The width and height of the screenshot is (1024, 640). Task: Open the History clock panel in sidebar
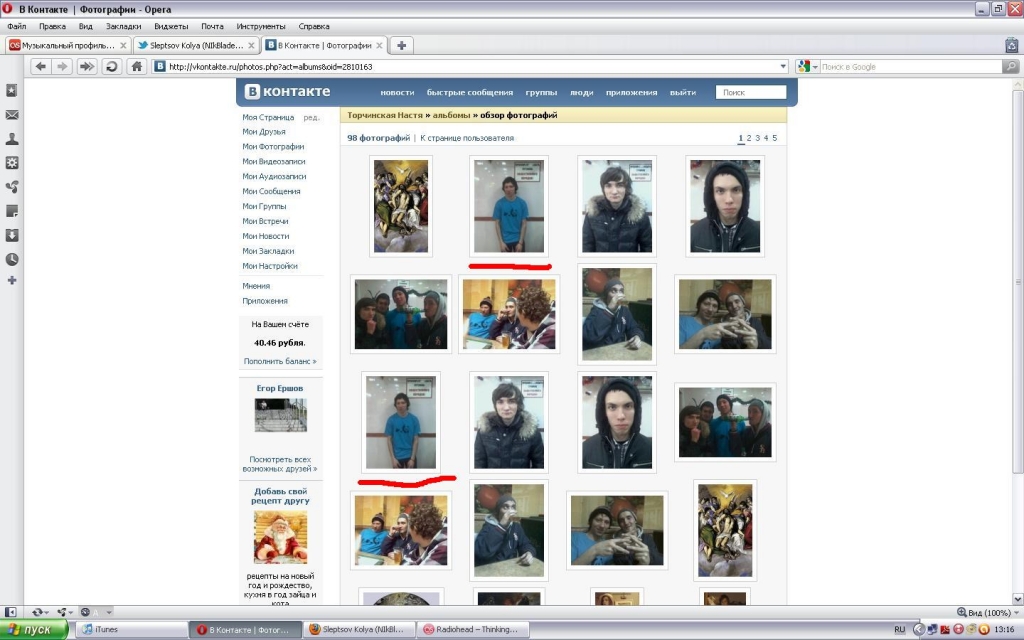(x=12, y=259)
